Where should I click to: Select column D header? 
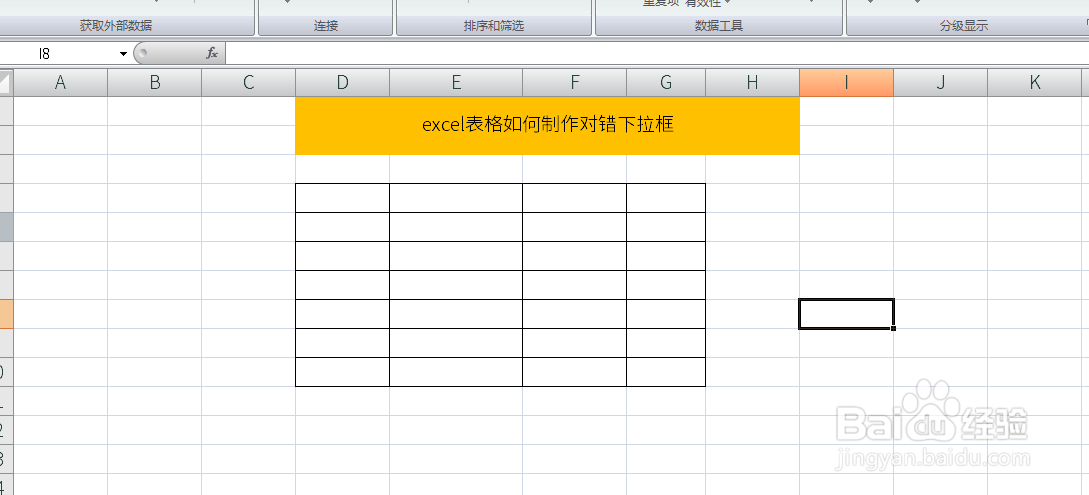pyautogui.click(x=342, y=83)
